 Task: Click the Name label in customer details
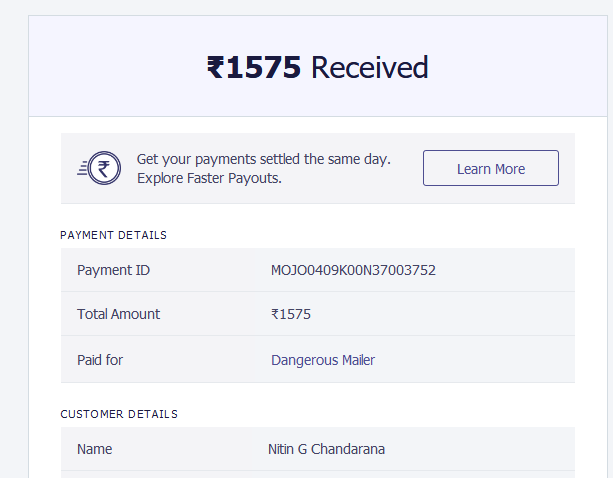pyautogui.click(x=95, y=449)
